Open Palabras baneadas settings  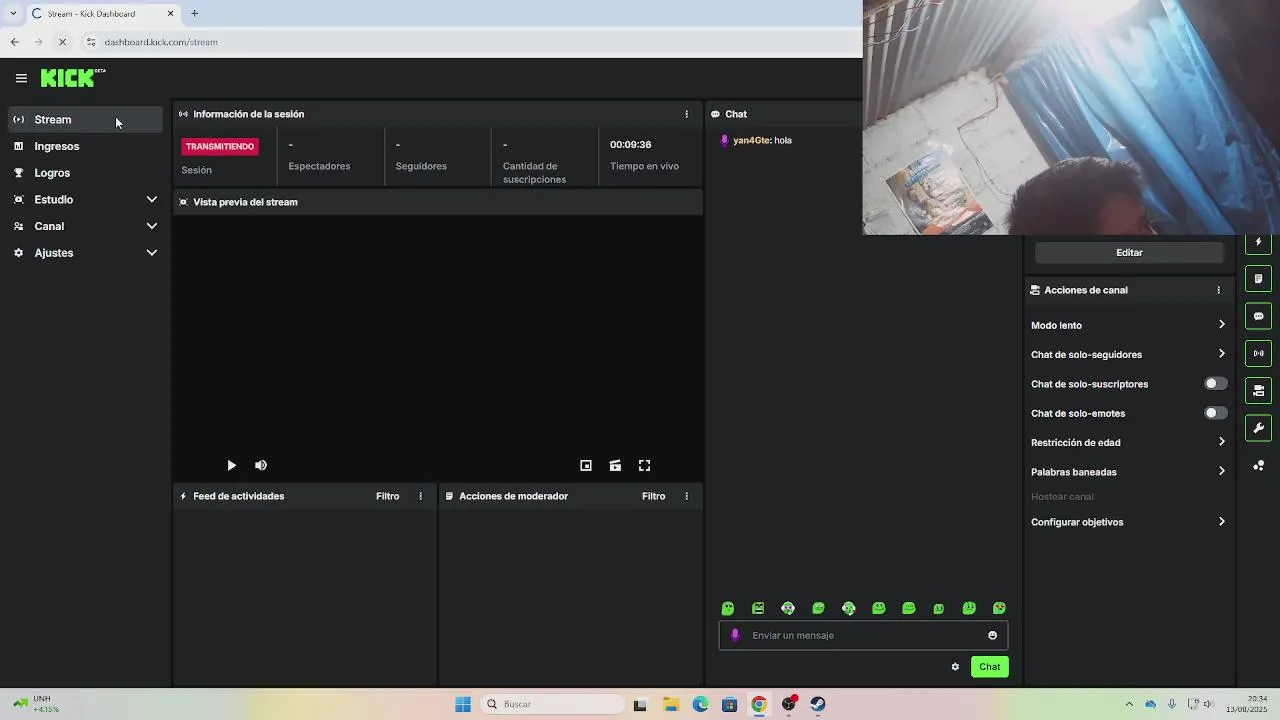tap(1128, 472)
